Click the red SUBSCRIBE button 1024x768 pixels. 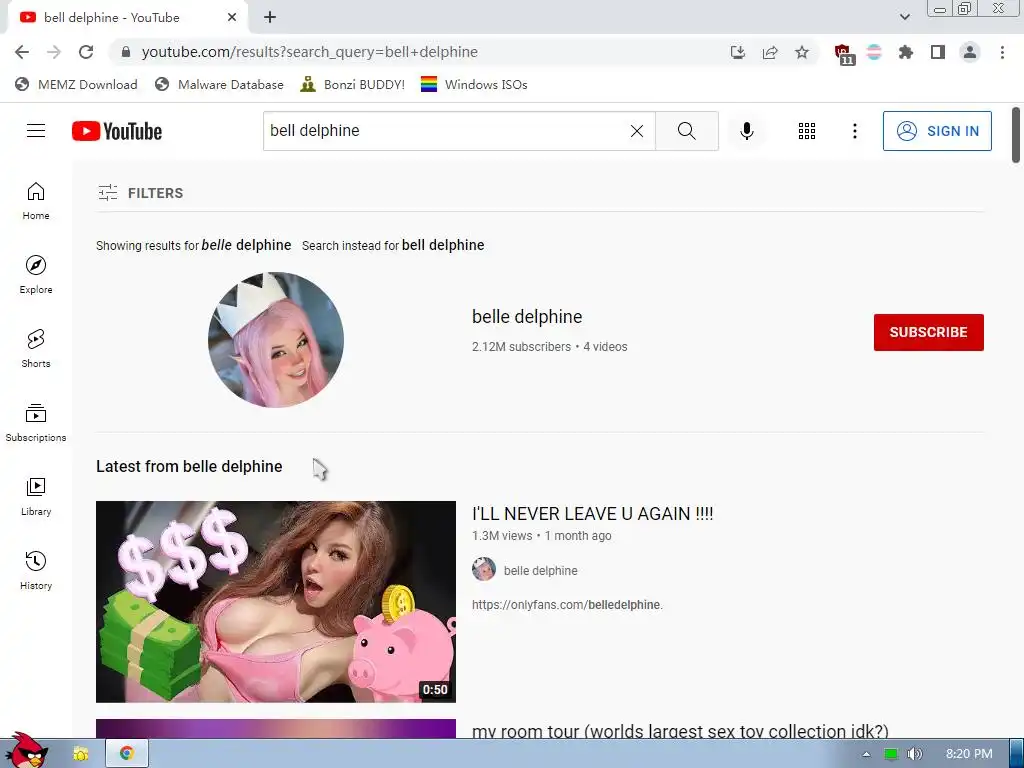pos(929,332)
